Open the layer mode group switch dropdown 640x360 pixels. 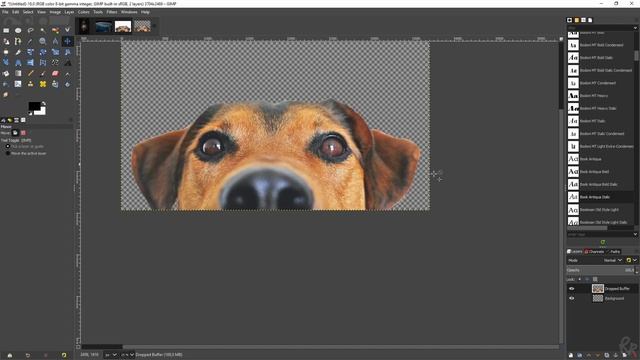click(631, 260)
